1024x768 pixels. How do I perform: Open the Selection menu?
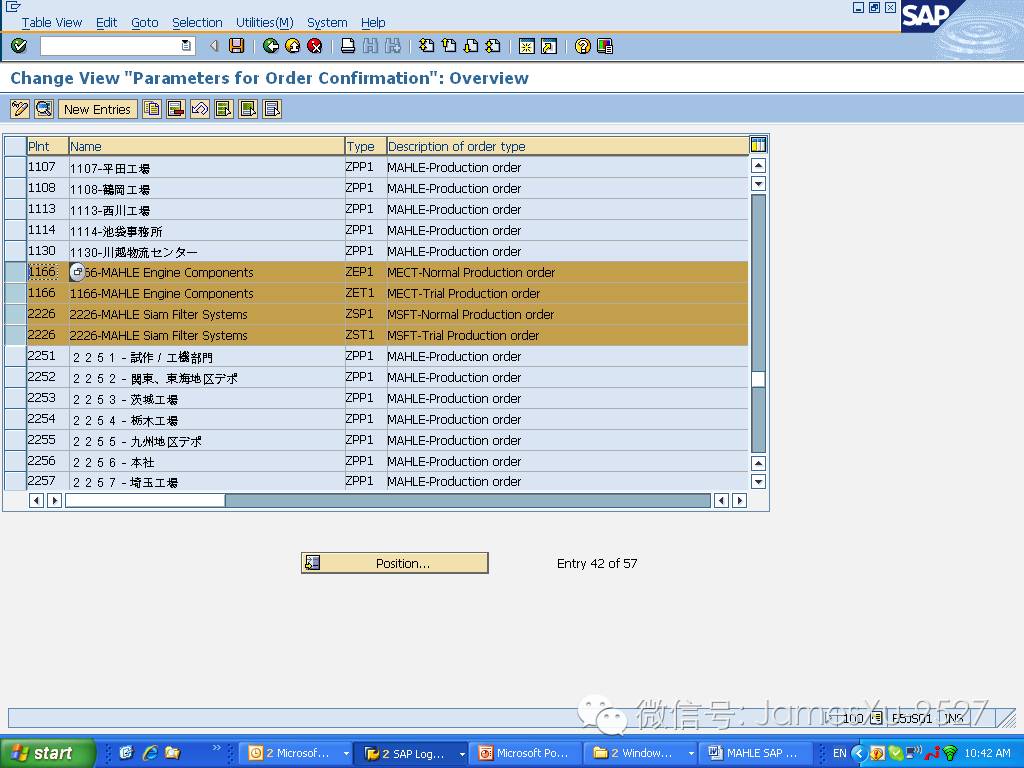(x=197, y=23)
